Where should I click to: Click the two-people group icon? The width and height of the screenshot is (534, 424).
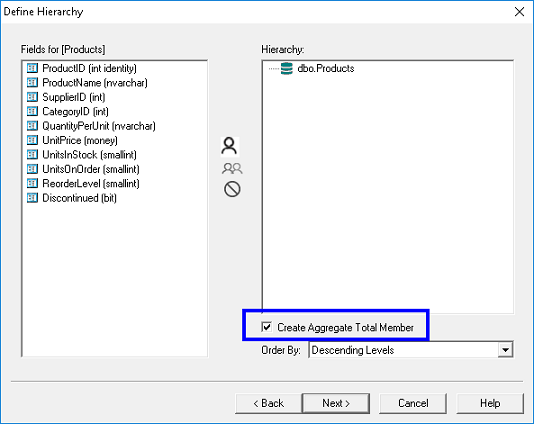point(232,168)
